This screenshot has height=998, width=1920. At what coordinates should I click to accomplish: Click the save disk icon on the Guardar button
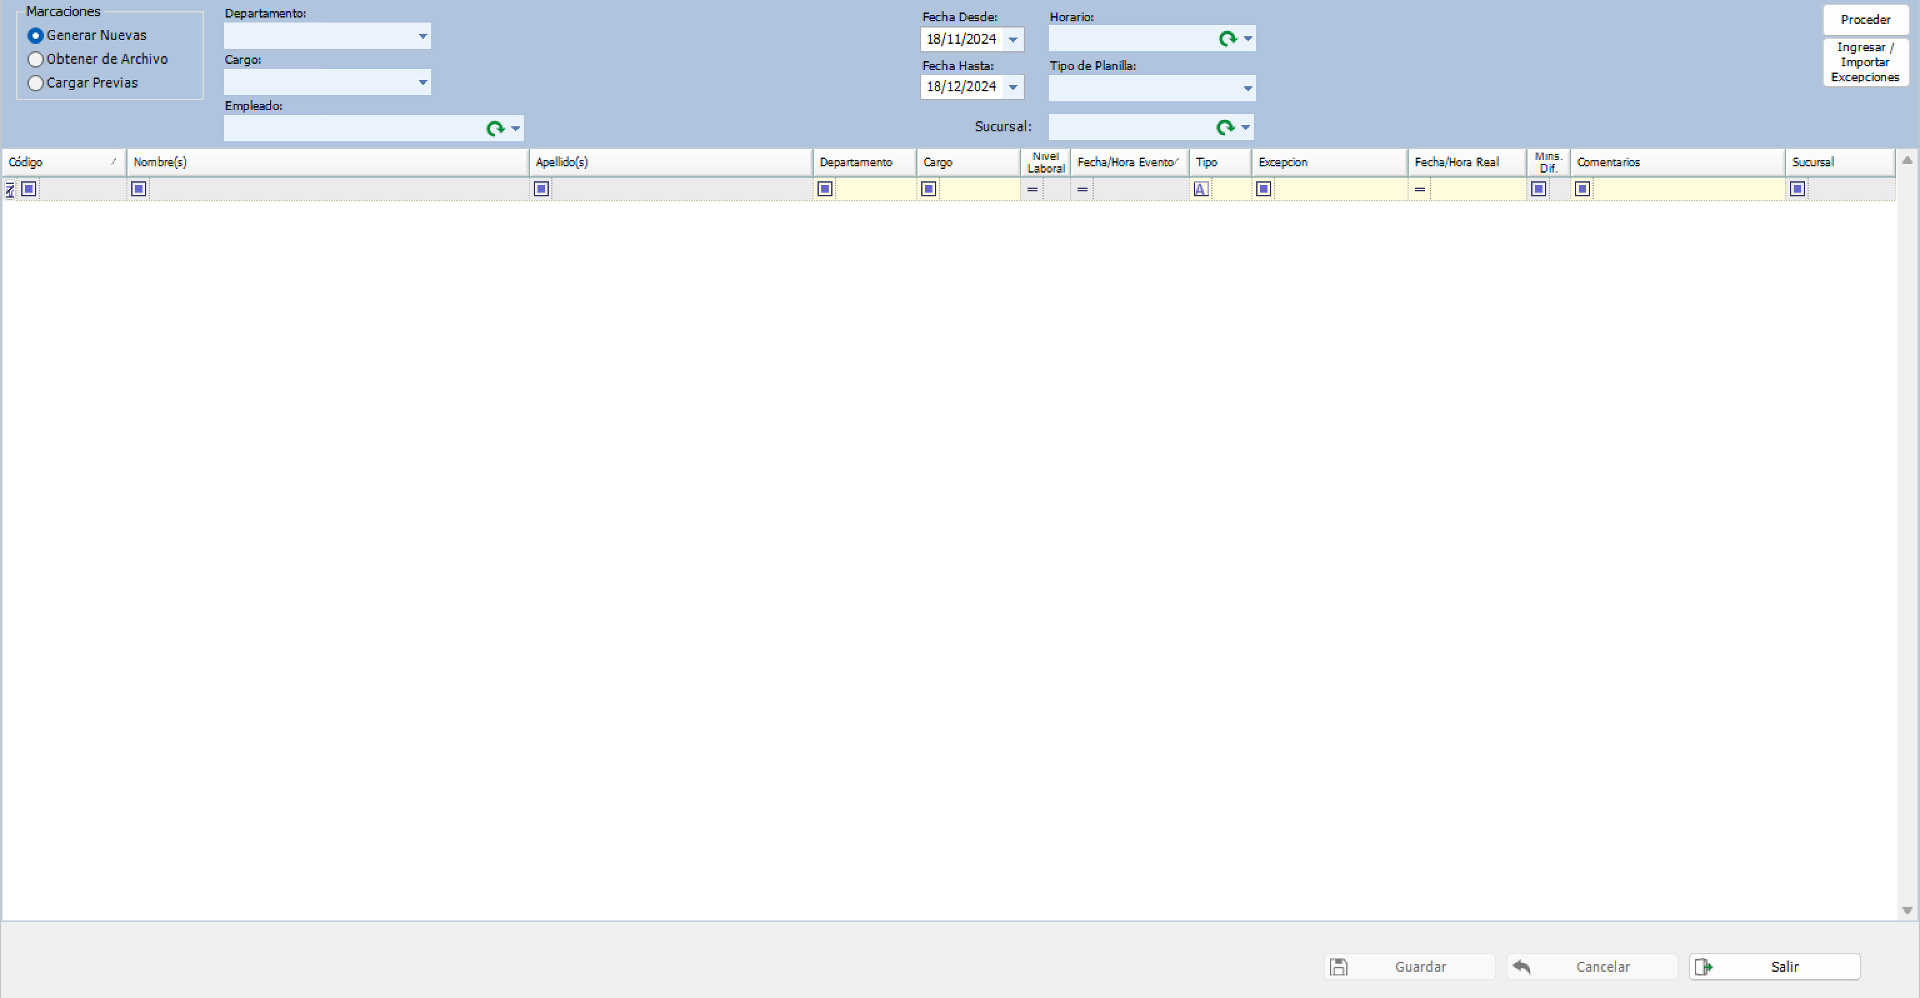click(x=1339, y=967)
